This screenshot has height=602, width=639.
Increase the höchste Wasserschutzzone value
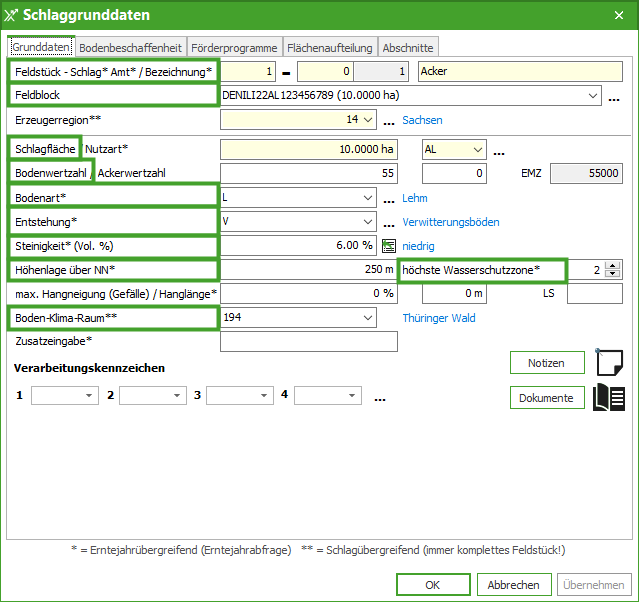pos(613,265)
